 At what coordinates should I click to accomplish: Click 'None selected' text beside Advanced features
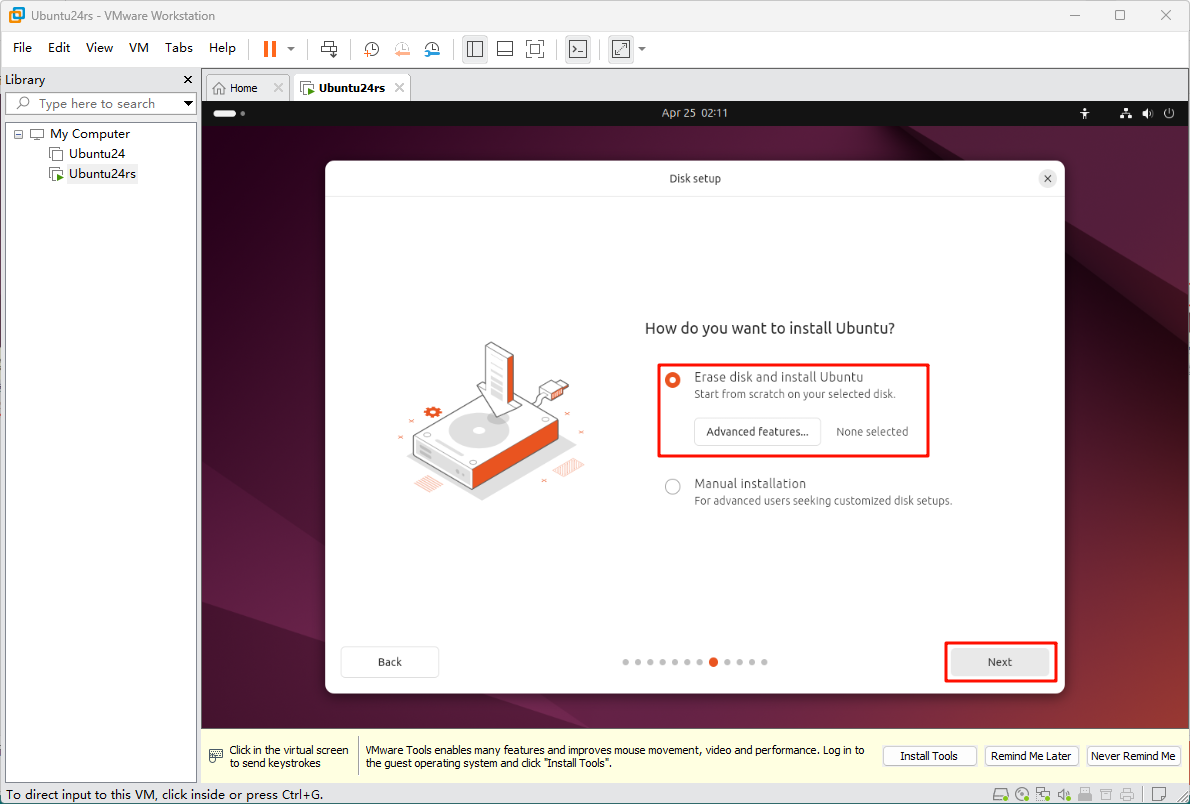(x=872, y=431)
